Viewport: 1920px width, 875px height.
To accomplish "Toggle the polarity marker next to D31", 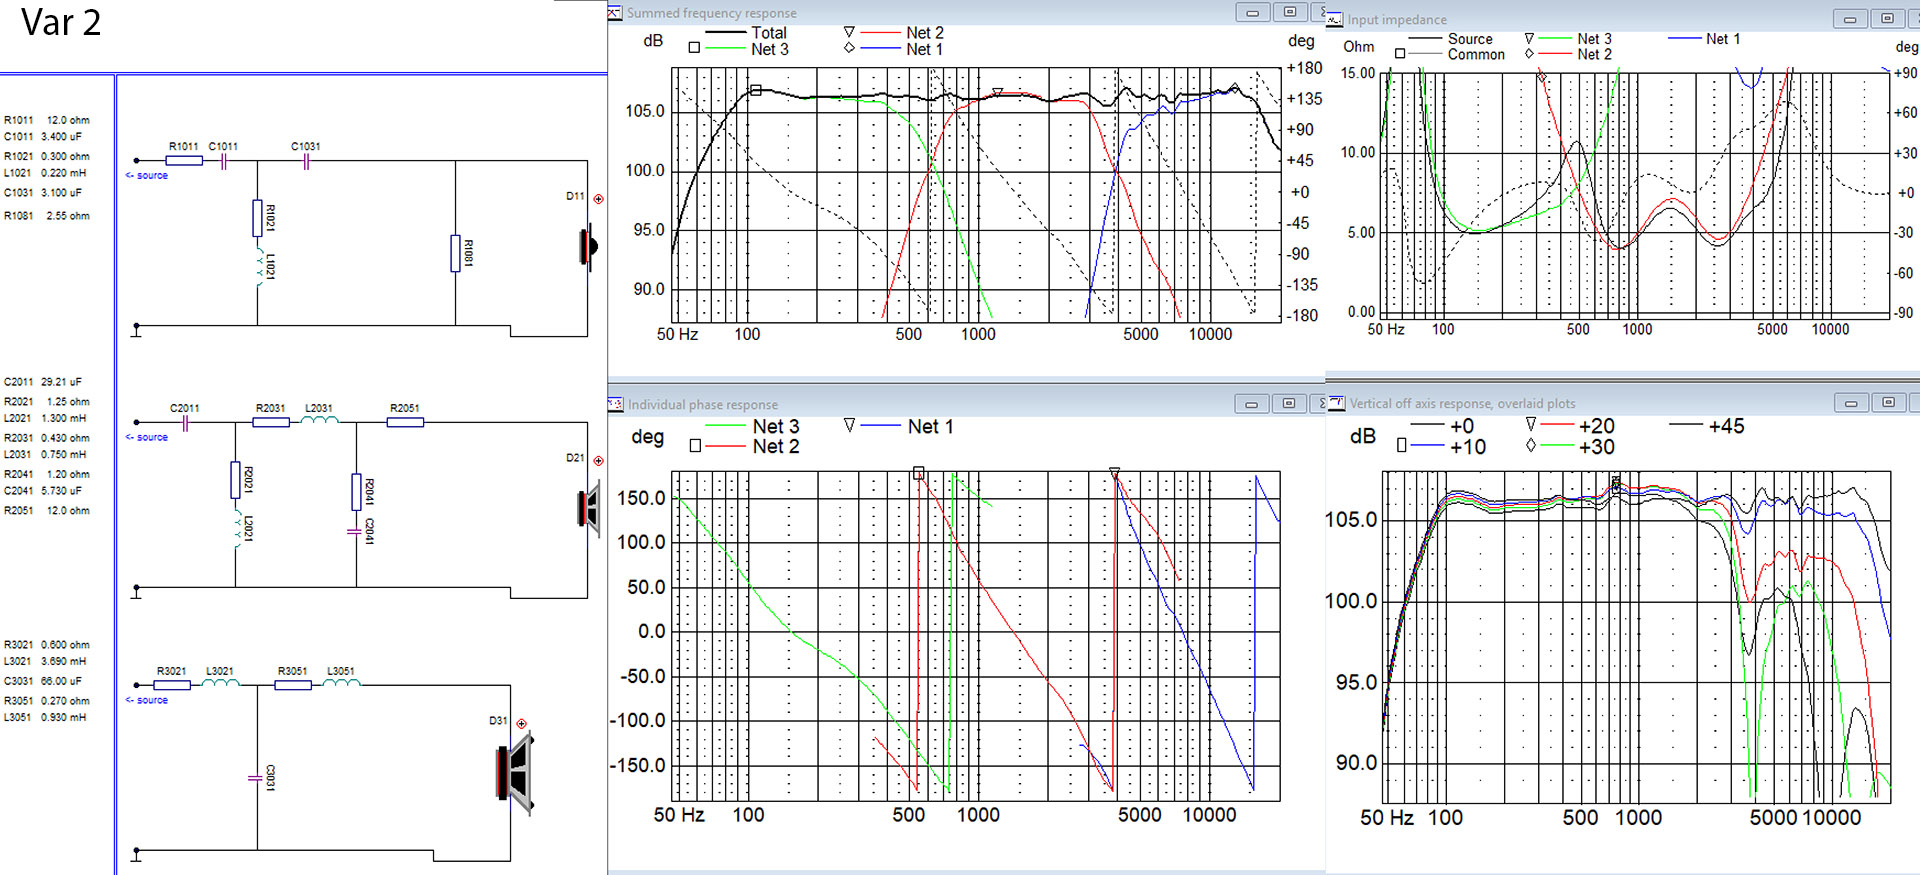I will click(521, 724).
